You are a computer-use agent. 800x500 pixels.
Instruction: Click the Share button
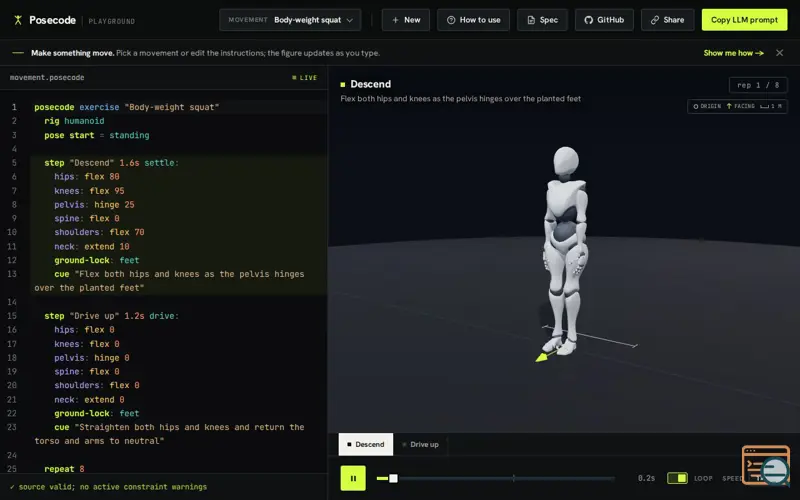(667, 20)
